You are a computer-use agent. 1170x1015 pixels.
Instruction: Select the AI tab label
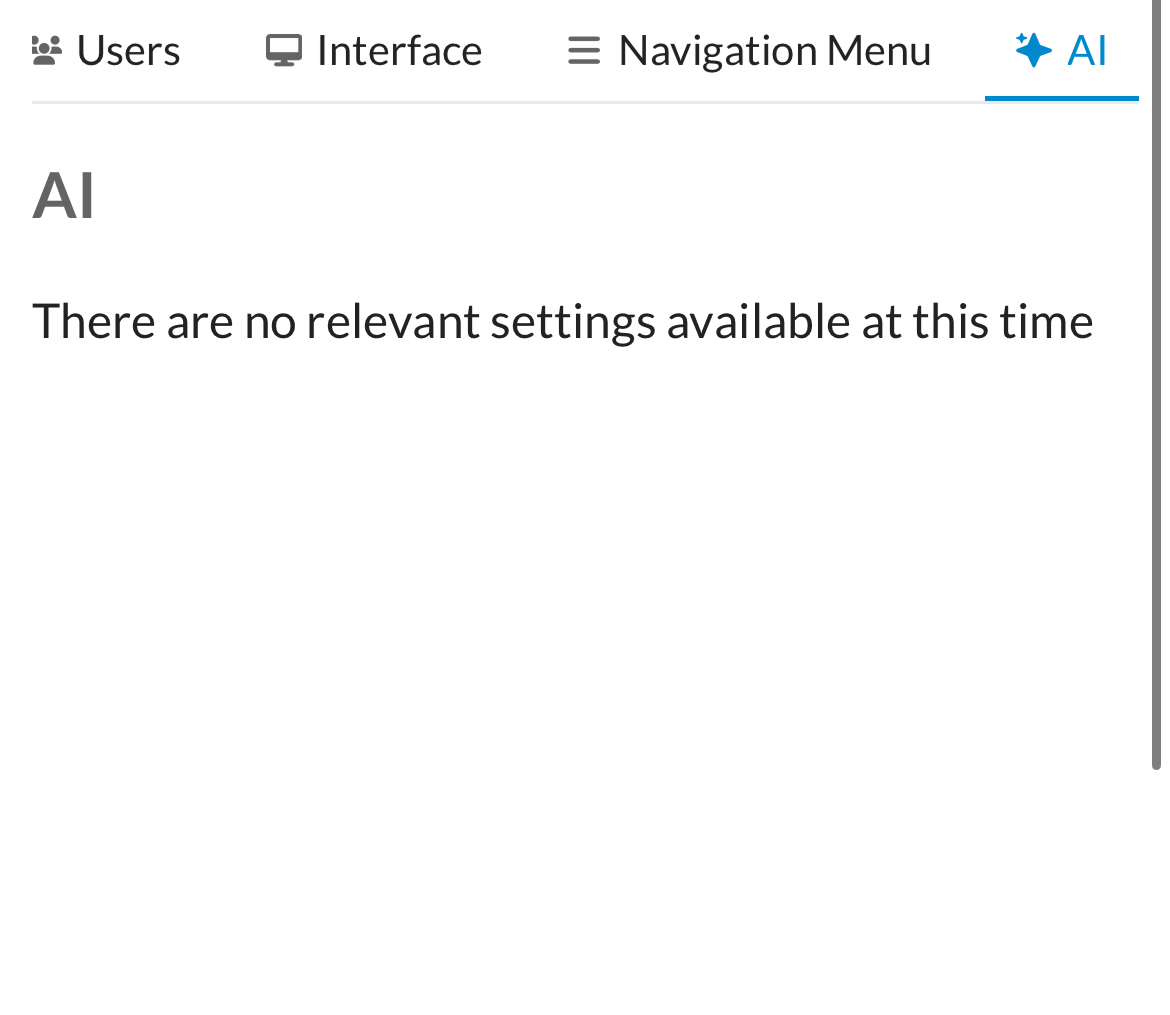coord(1086,50)
